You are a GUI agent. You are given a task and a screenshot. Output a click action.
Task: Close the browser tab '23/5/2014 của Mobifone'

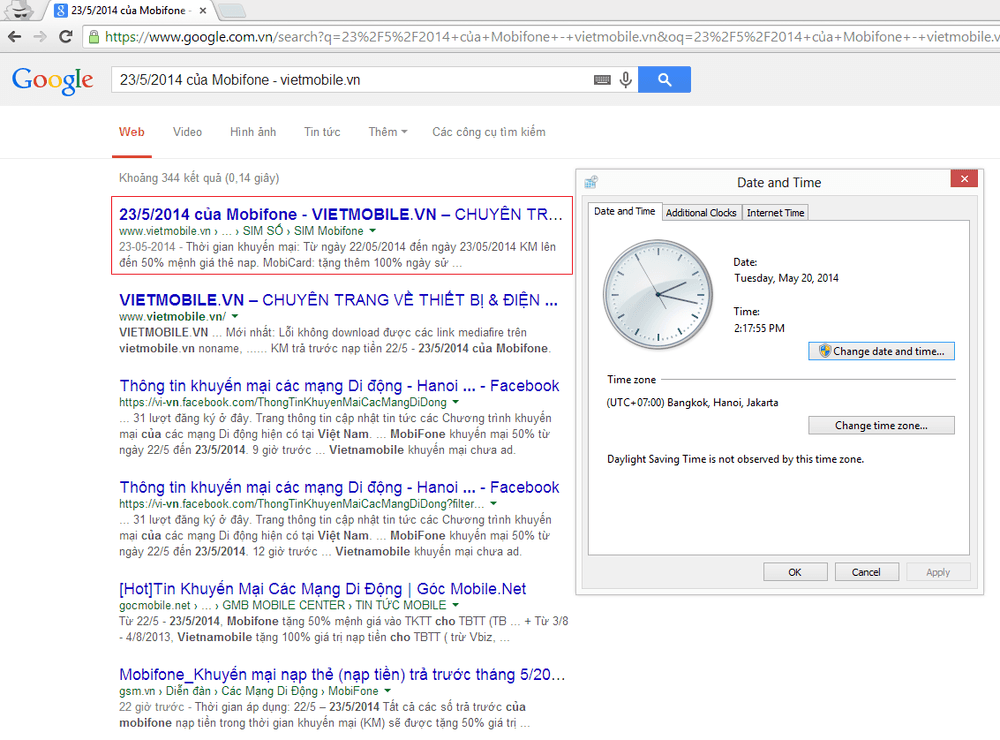(203, 11)
